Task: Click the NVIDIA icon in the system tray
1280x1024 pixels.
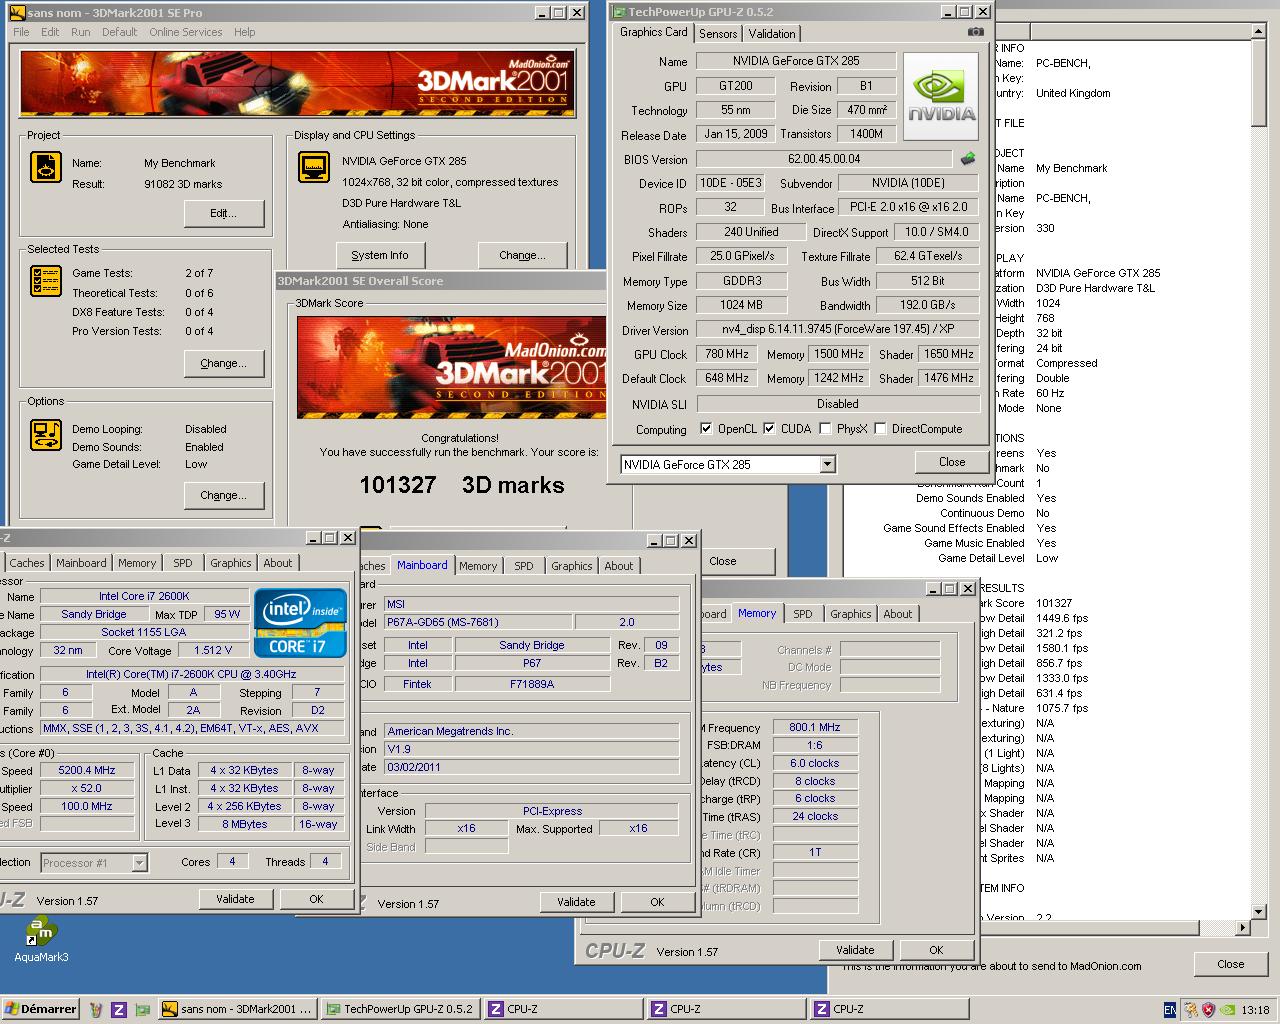Action: [x=1227, y=1009]
